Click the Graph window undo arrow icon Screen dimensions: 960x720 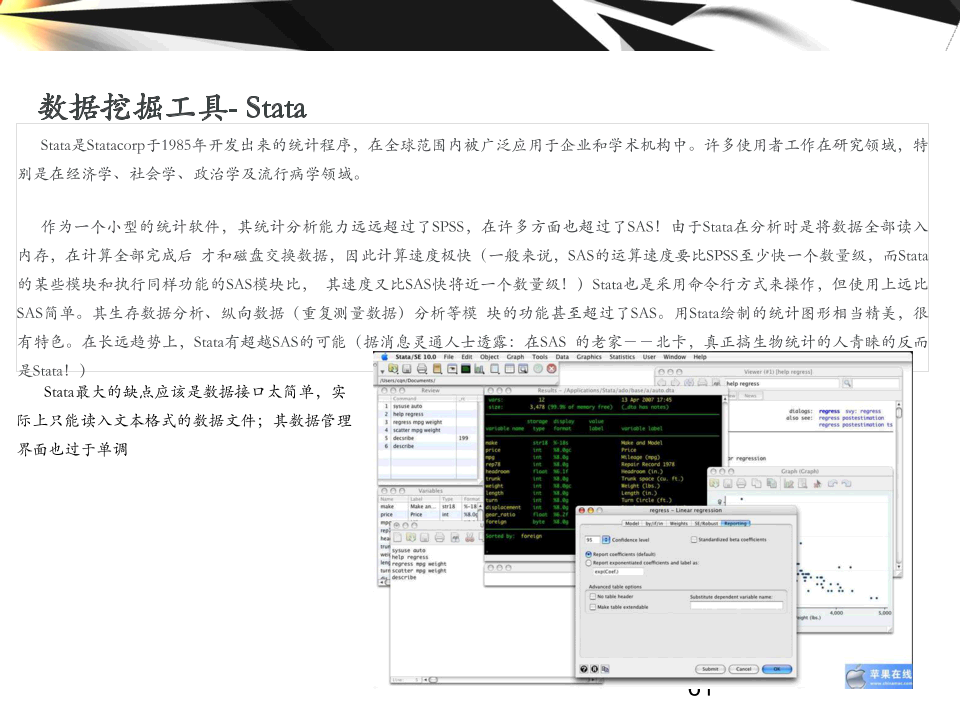833,484
